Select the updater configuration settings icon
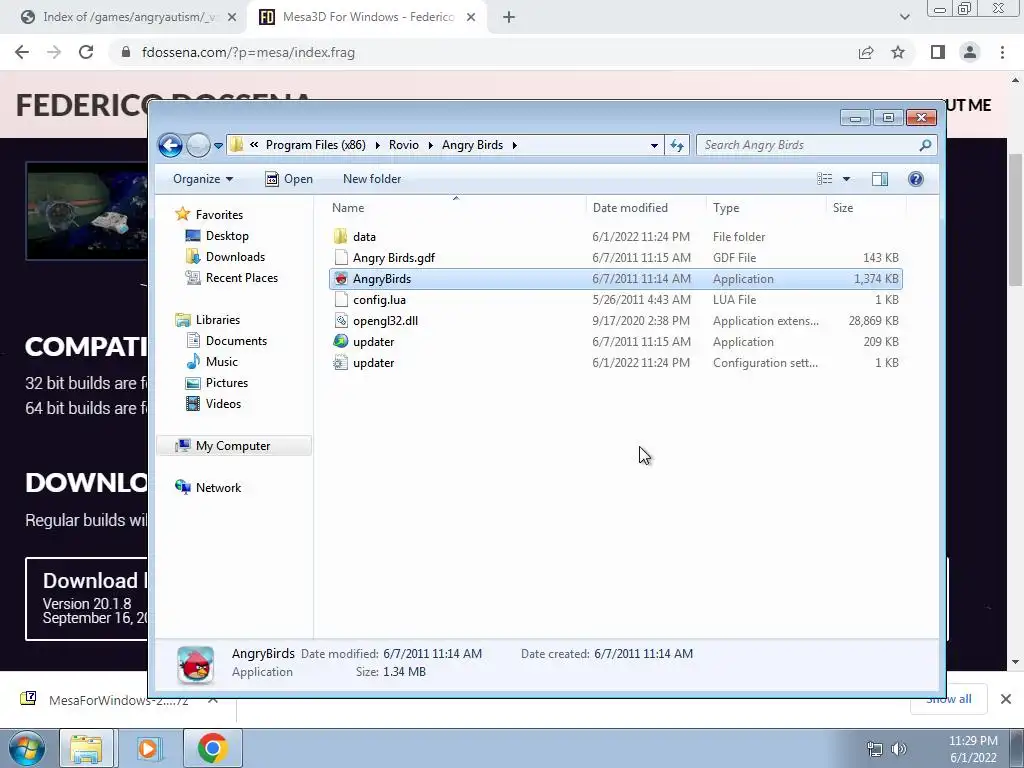Image resolution: width=1024 pixels, height=768 pixels. 340,362
